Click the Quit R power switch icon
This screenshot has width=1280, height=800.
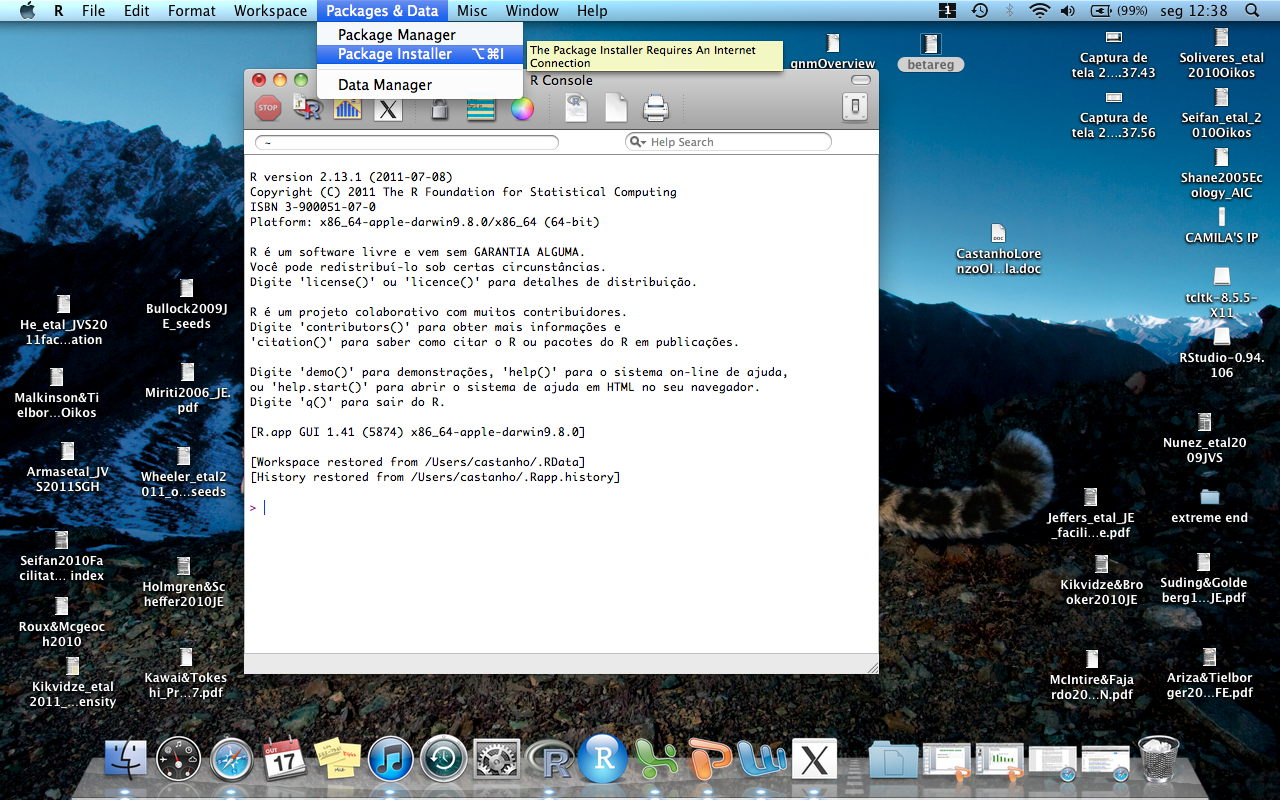(854, 107)
